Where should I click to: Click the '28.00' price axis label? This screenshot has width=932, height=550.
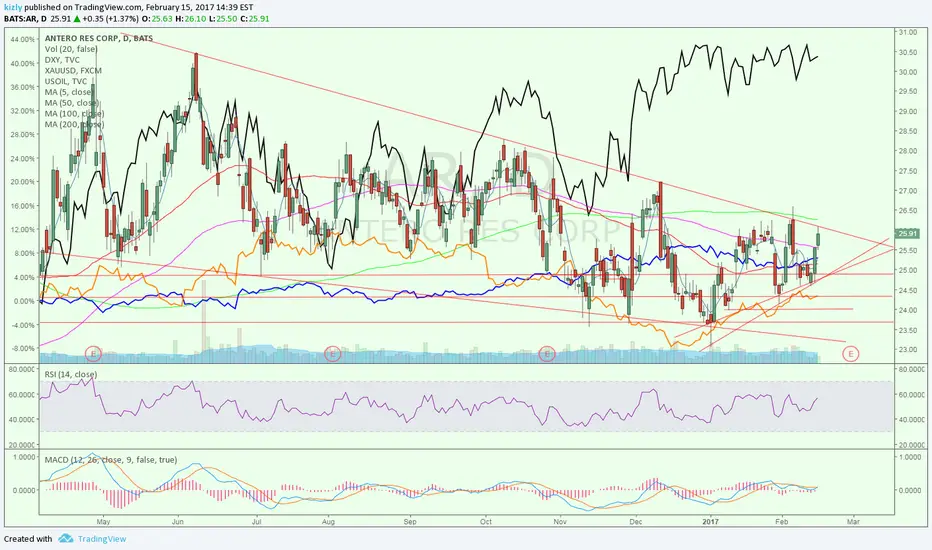pos(907,151)
